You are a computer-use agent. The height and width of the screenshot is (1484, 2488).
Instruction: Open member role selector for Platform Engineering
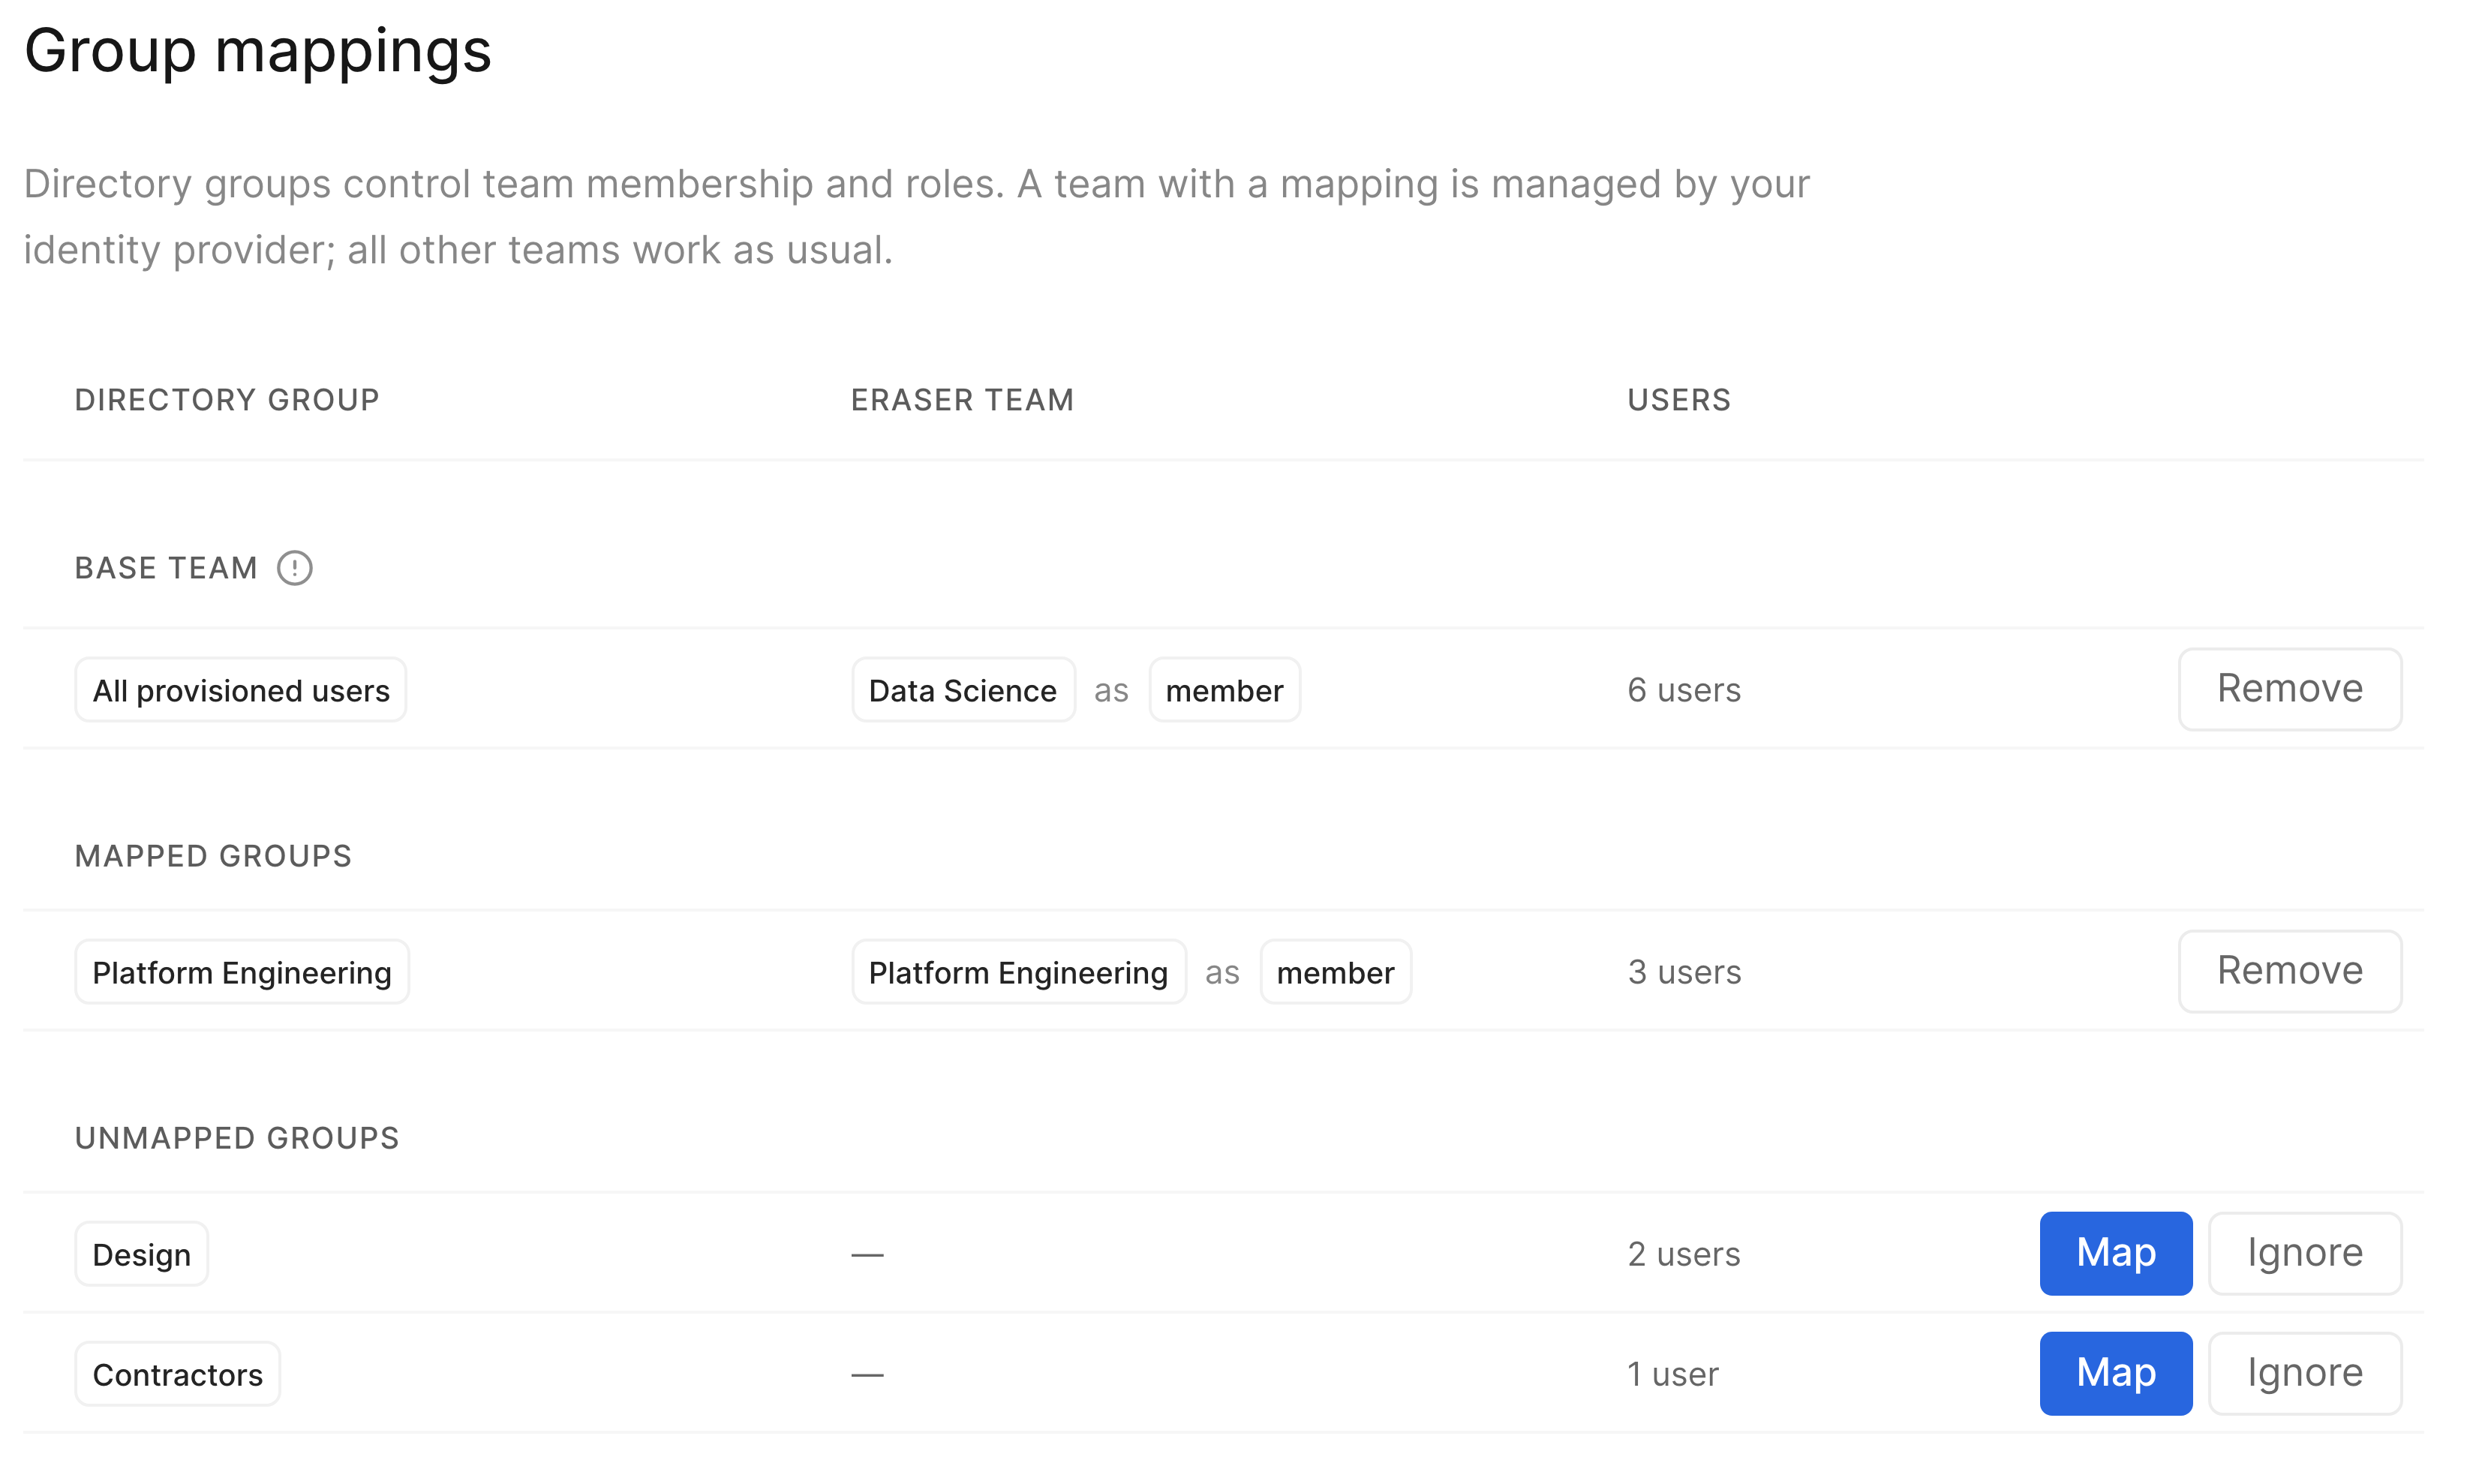(1335, 972)
